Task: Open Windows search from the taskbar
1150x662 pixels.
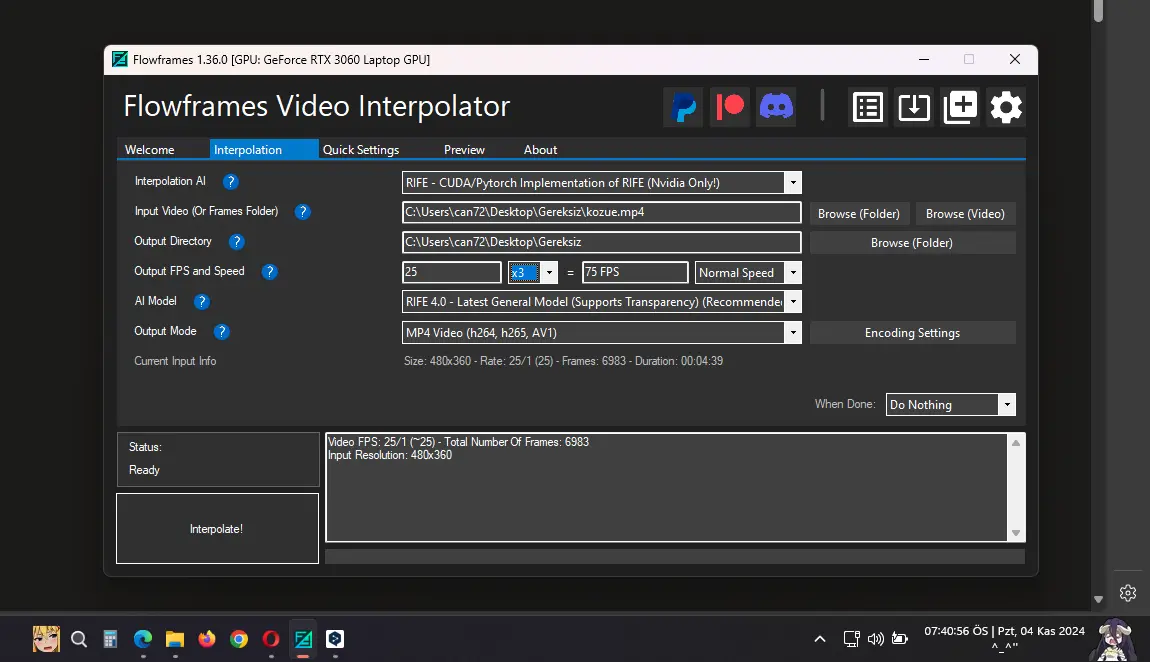Action: pos(79,639)
